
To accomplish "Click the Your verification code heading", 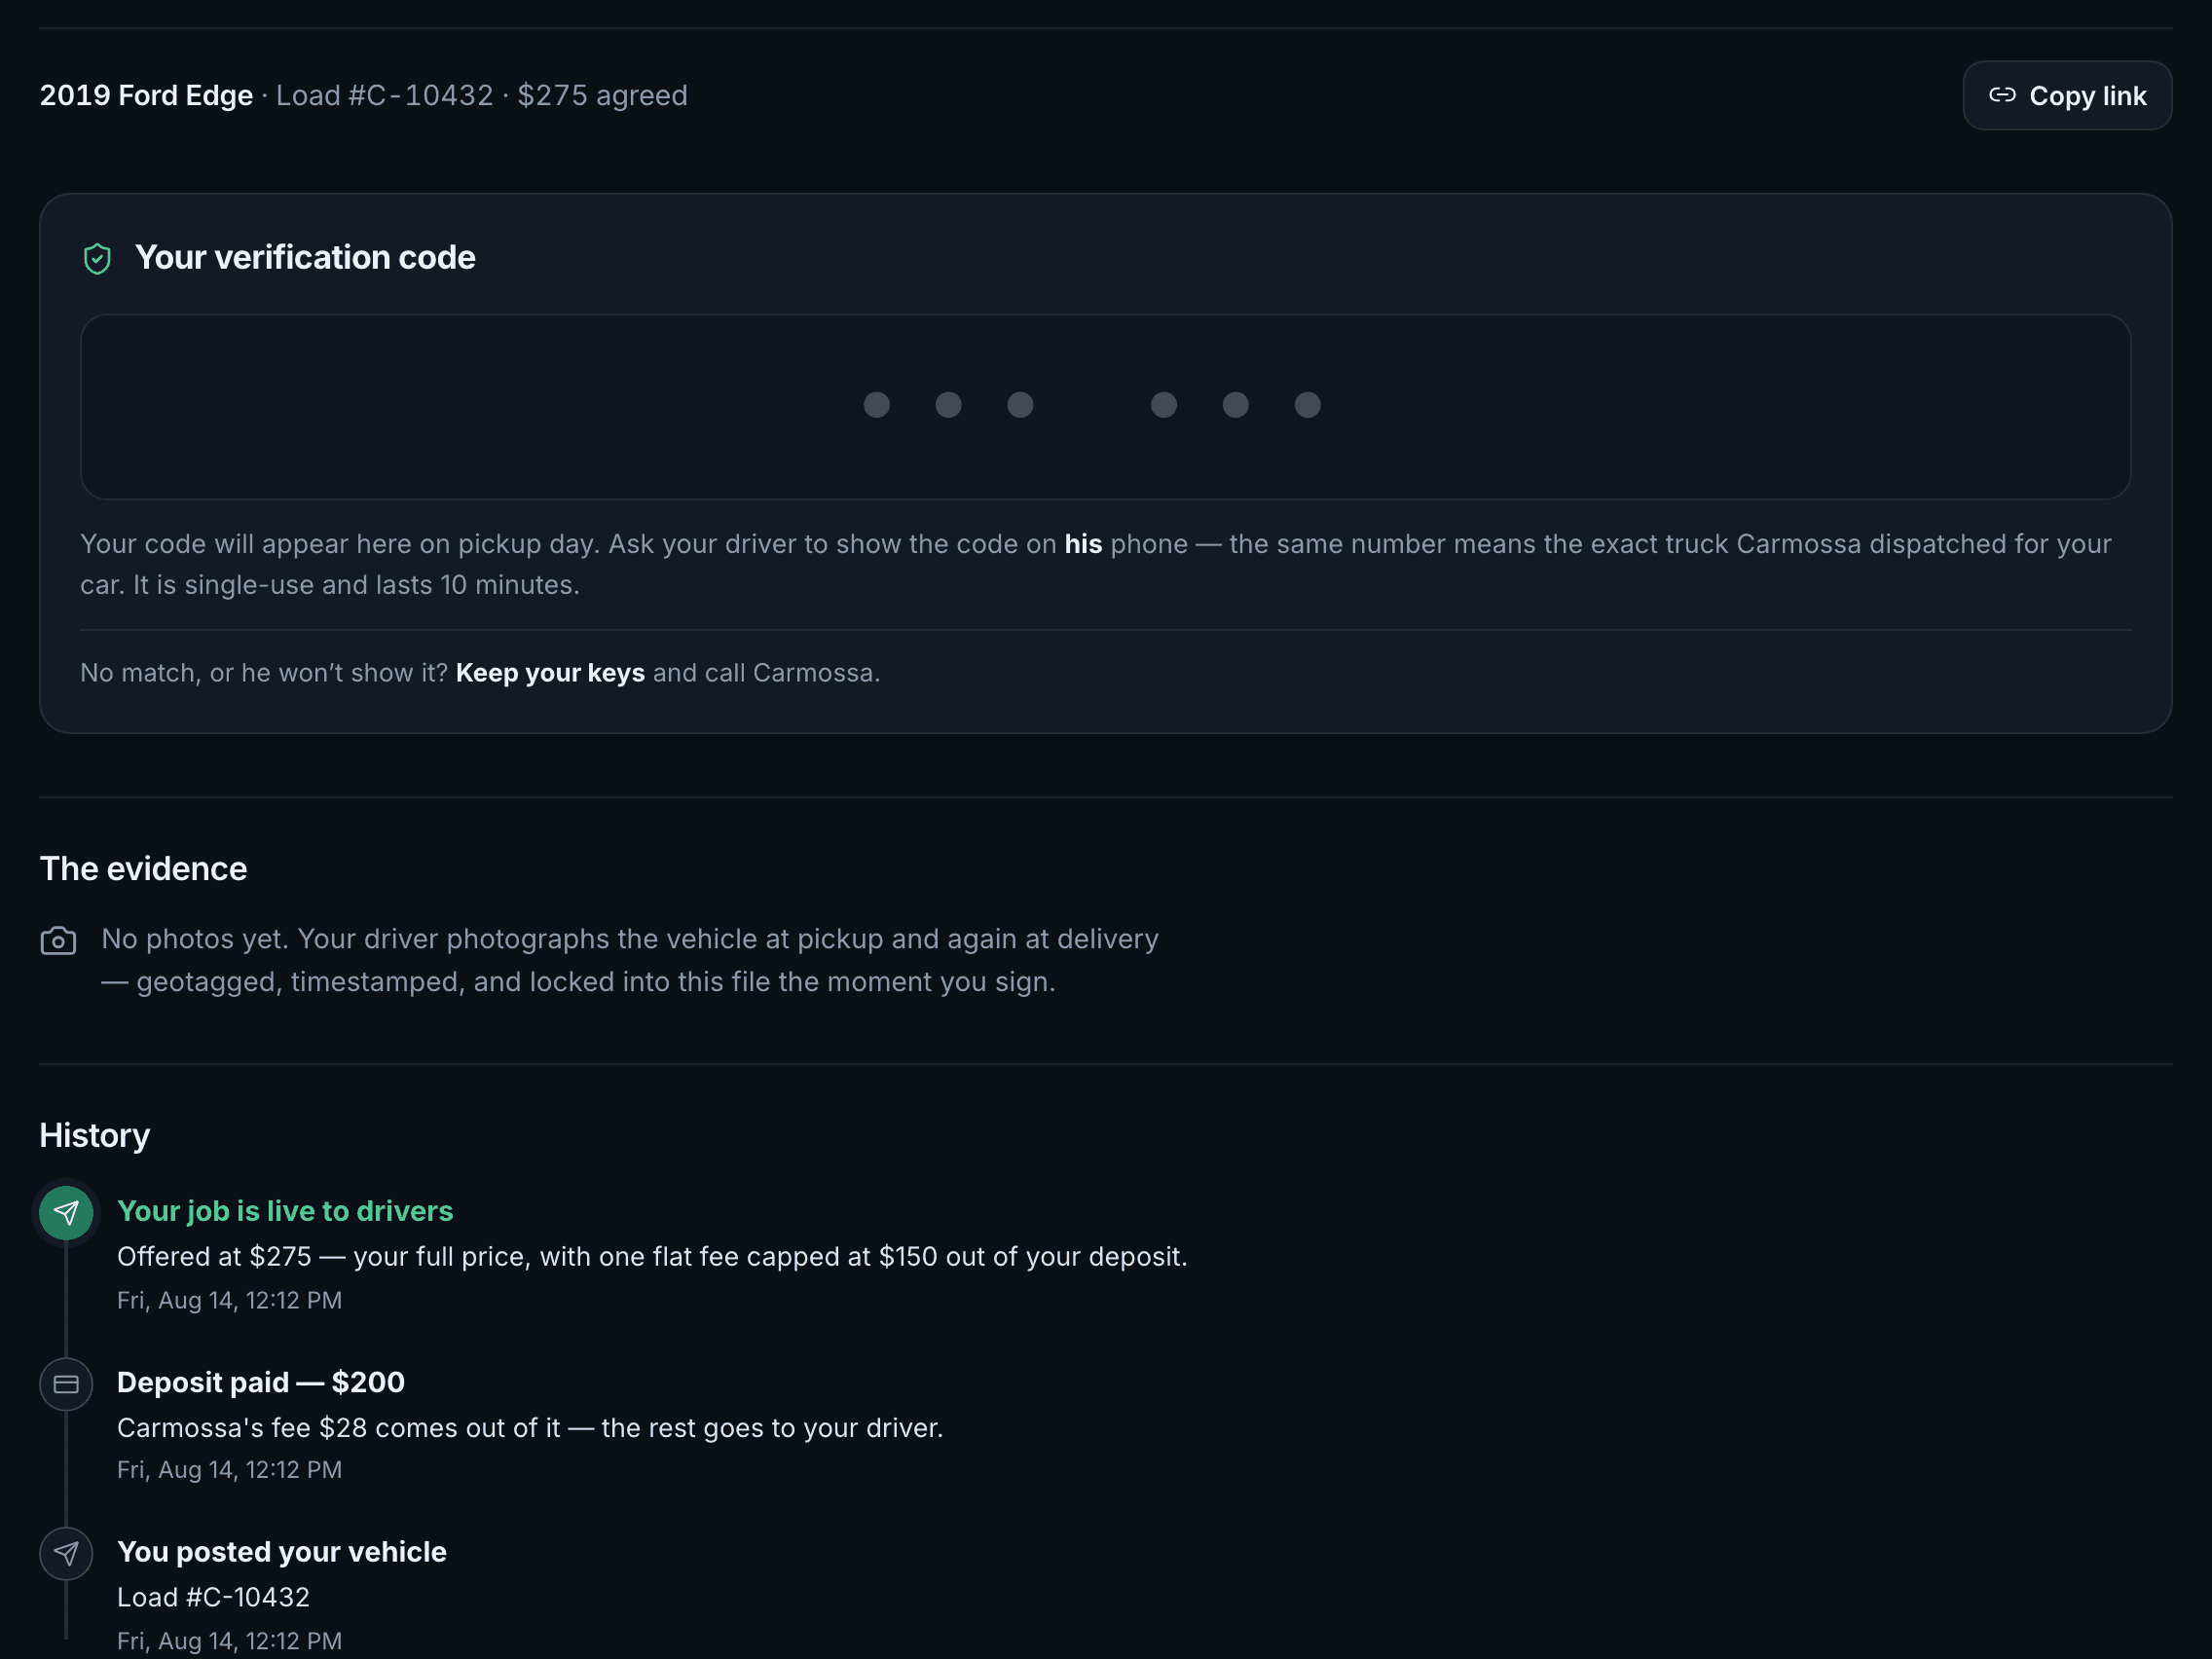I will click(305, 257).
